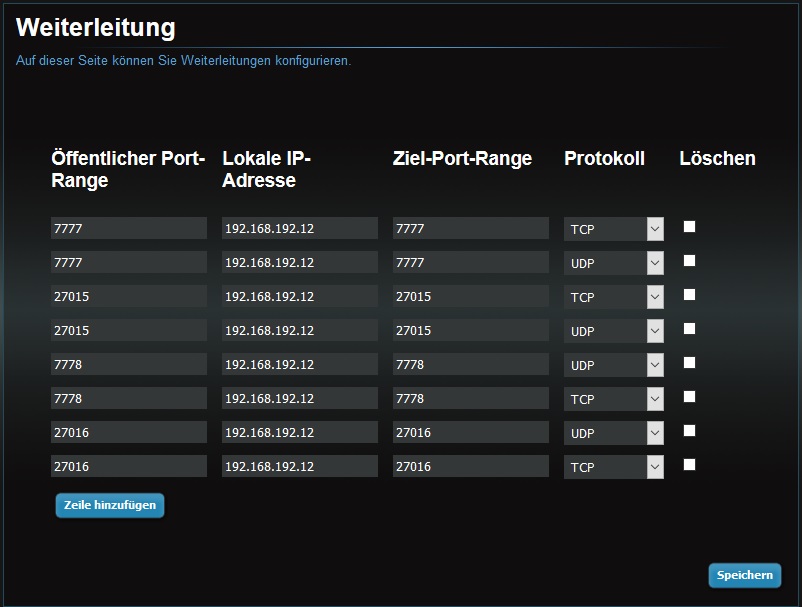Screen dimensions: 802x607
Task: Select the delete checkbox for 27015 UDP row
Action: 689,328
